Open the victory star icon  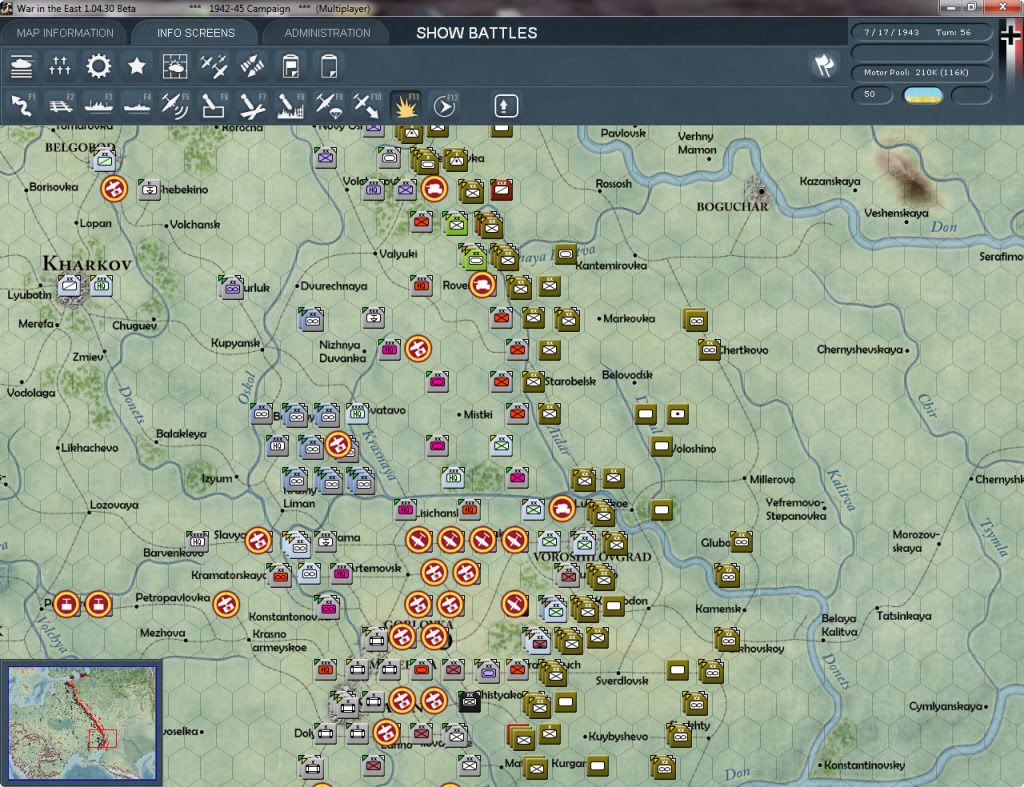[136, 67]
